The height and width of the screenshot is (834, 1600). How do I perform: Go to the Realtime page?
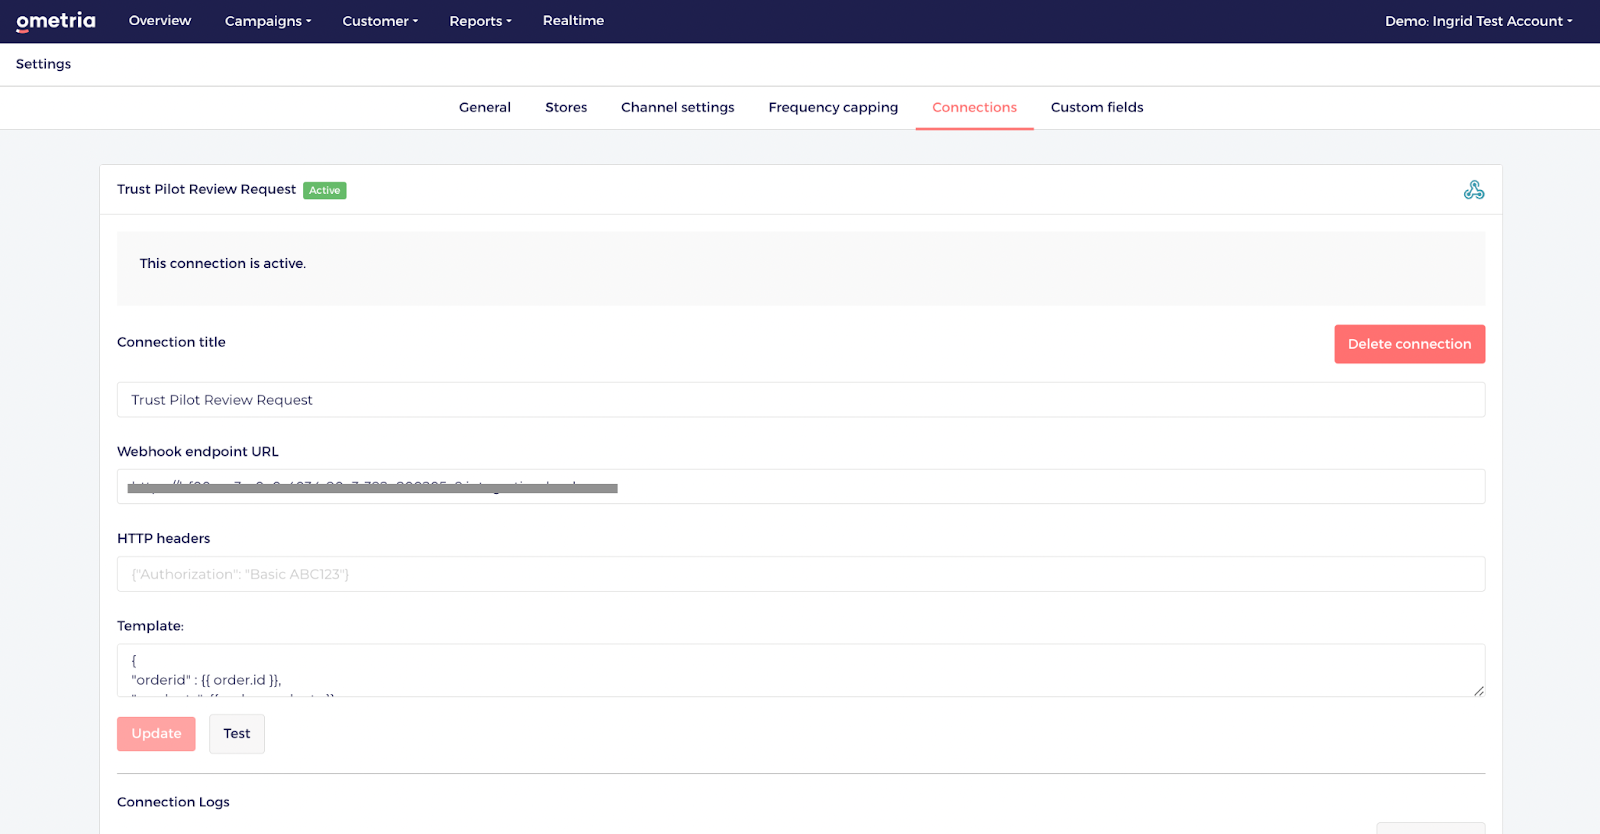pos(573,21)
